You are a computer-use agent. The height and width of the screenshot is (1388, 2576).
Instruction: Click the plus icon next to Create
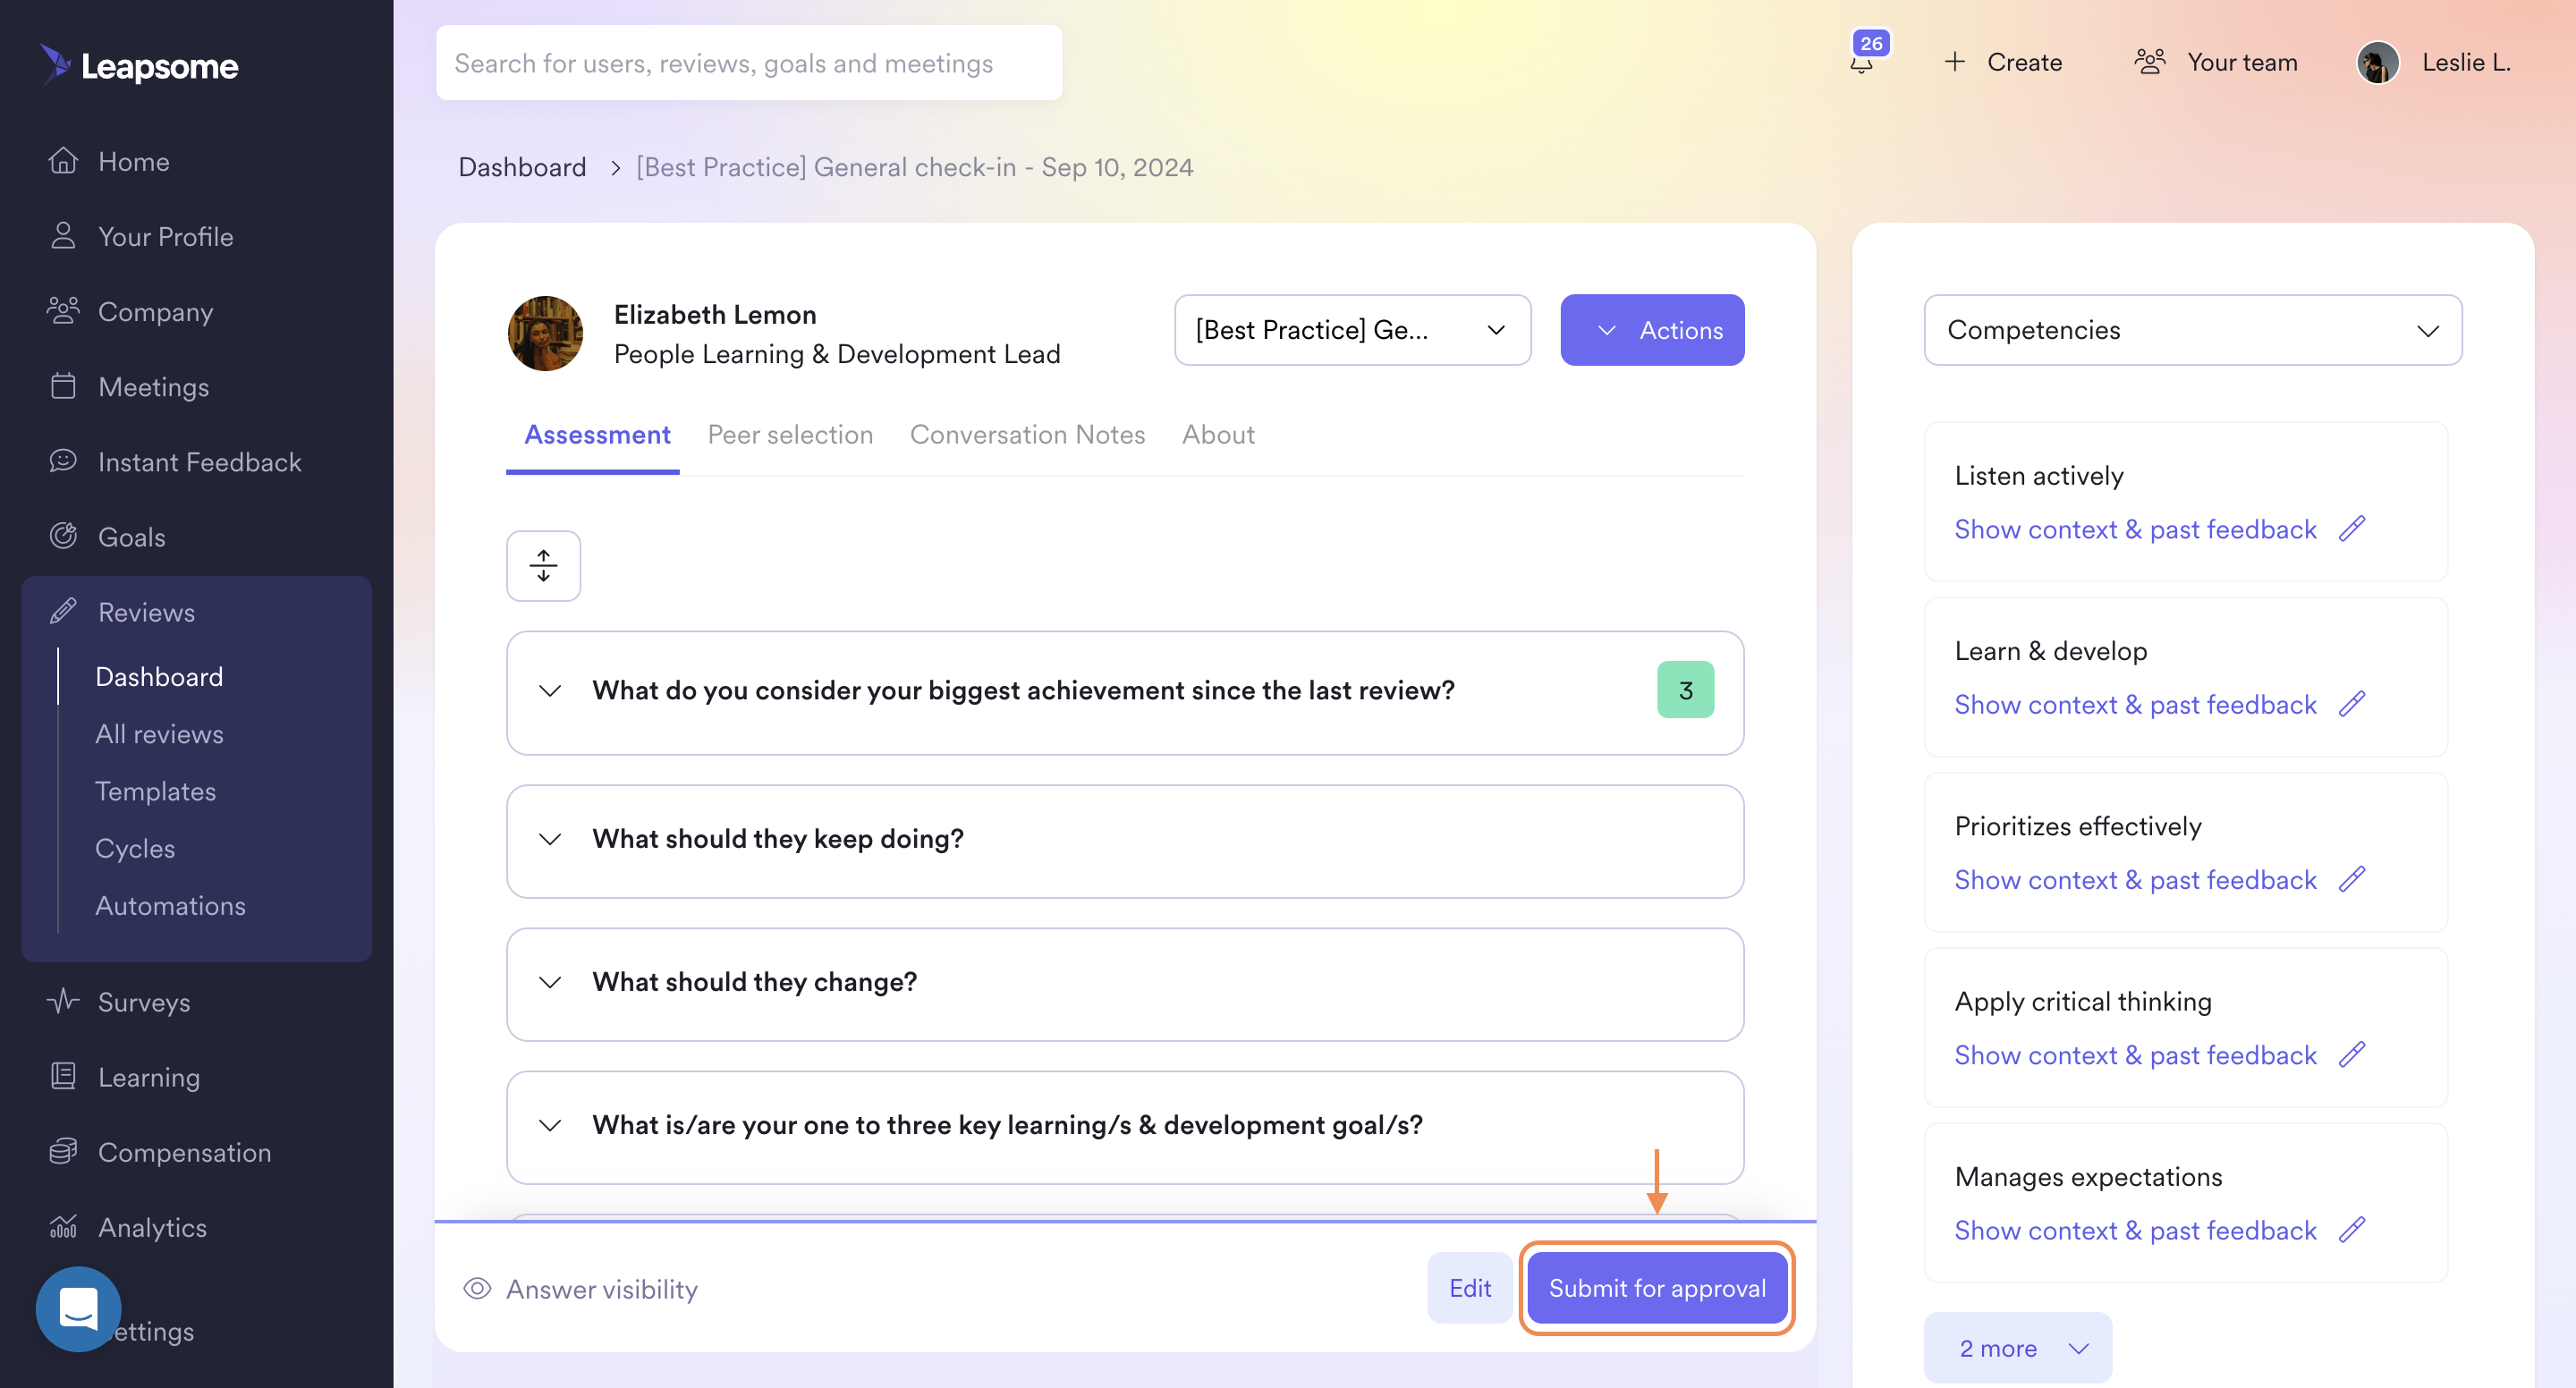(x=1954, y=62)
